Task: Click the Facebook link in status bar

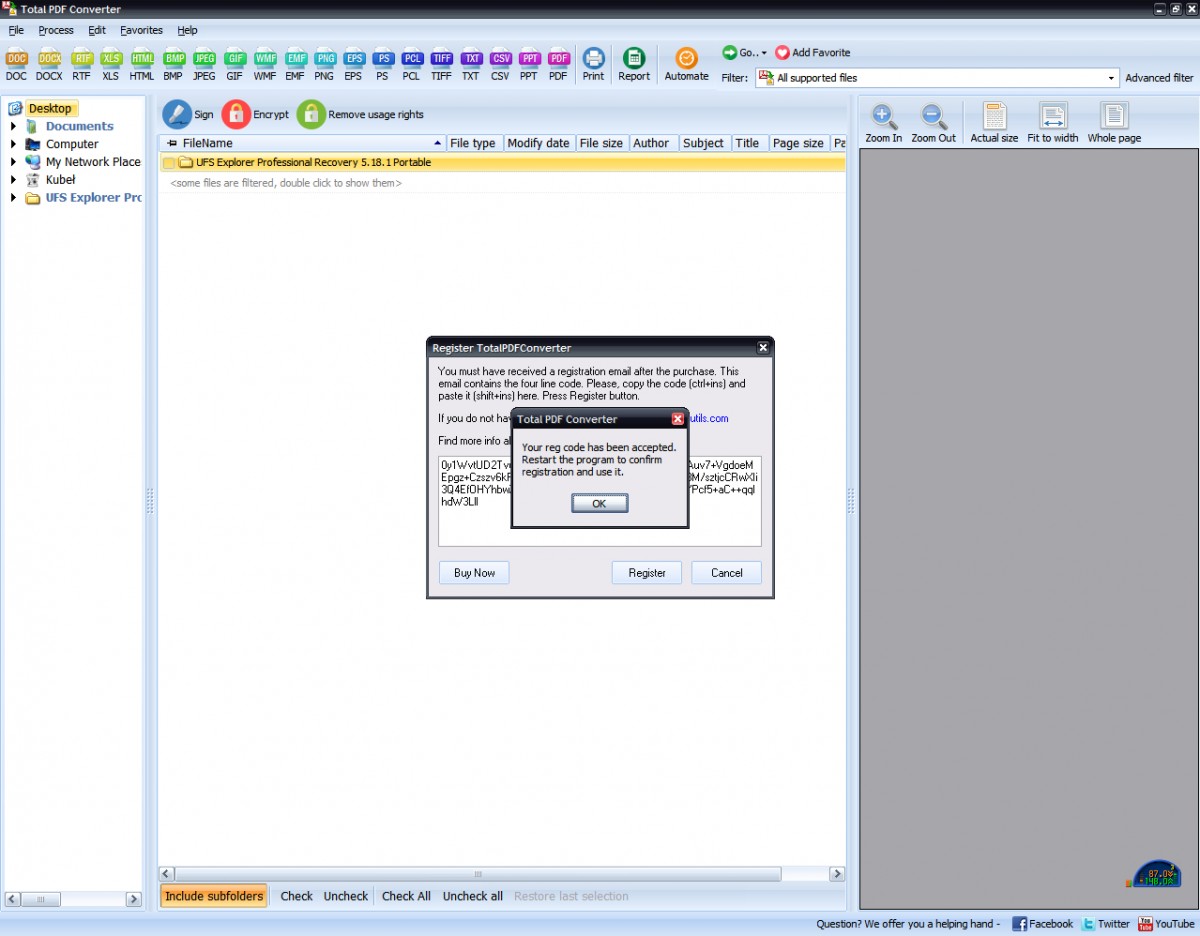Action: pyautogui.click(x=1042, y=924)
